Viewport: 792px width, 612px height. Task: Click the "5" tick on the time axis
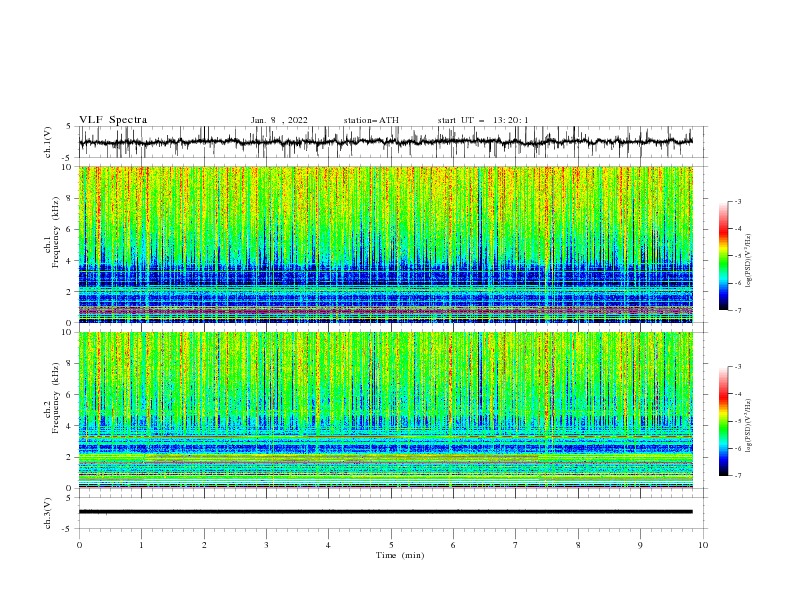[391, 545]
